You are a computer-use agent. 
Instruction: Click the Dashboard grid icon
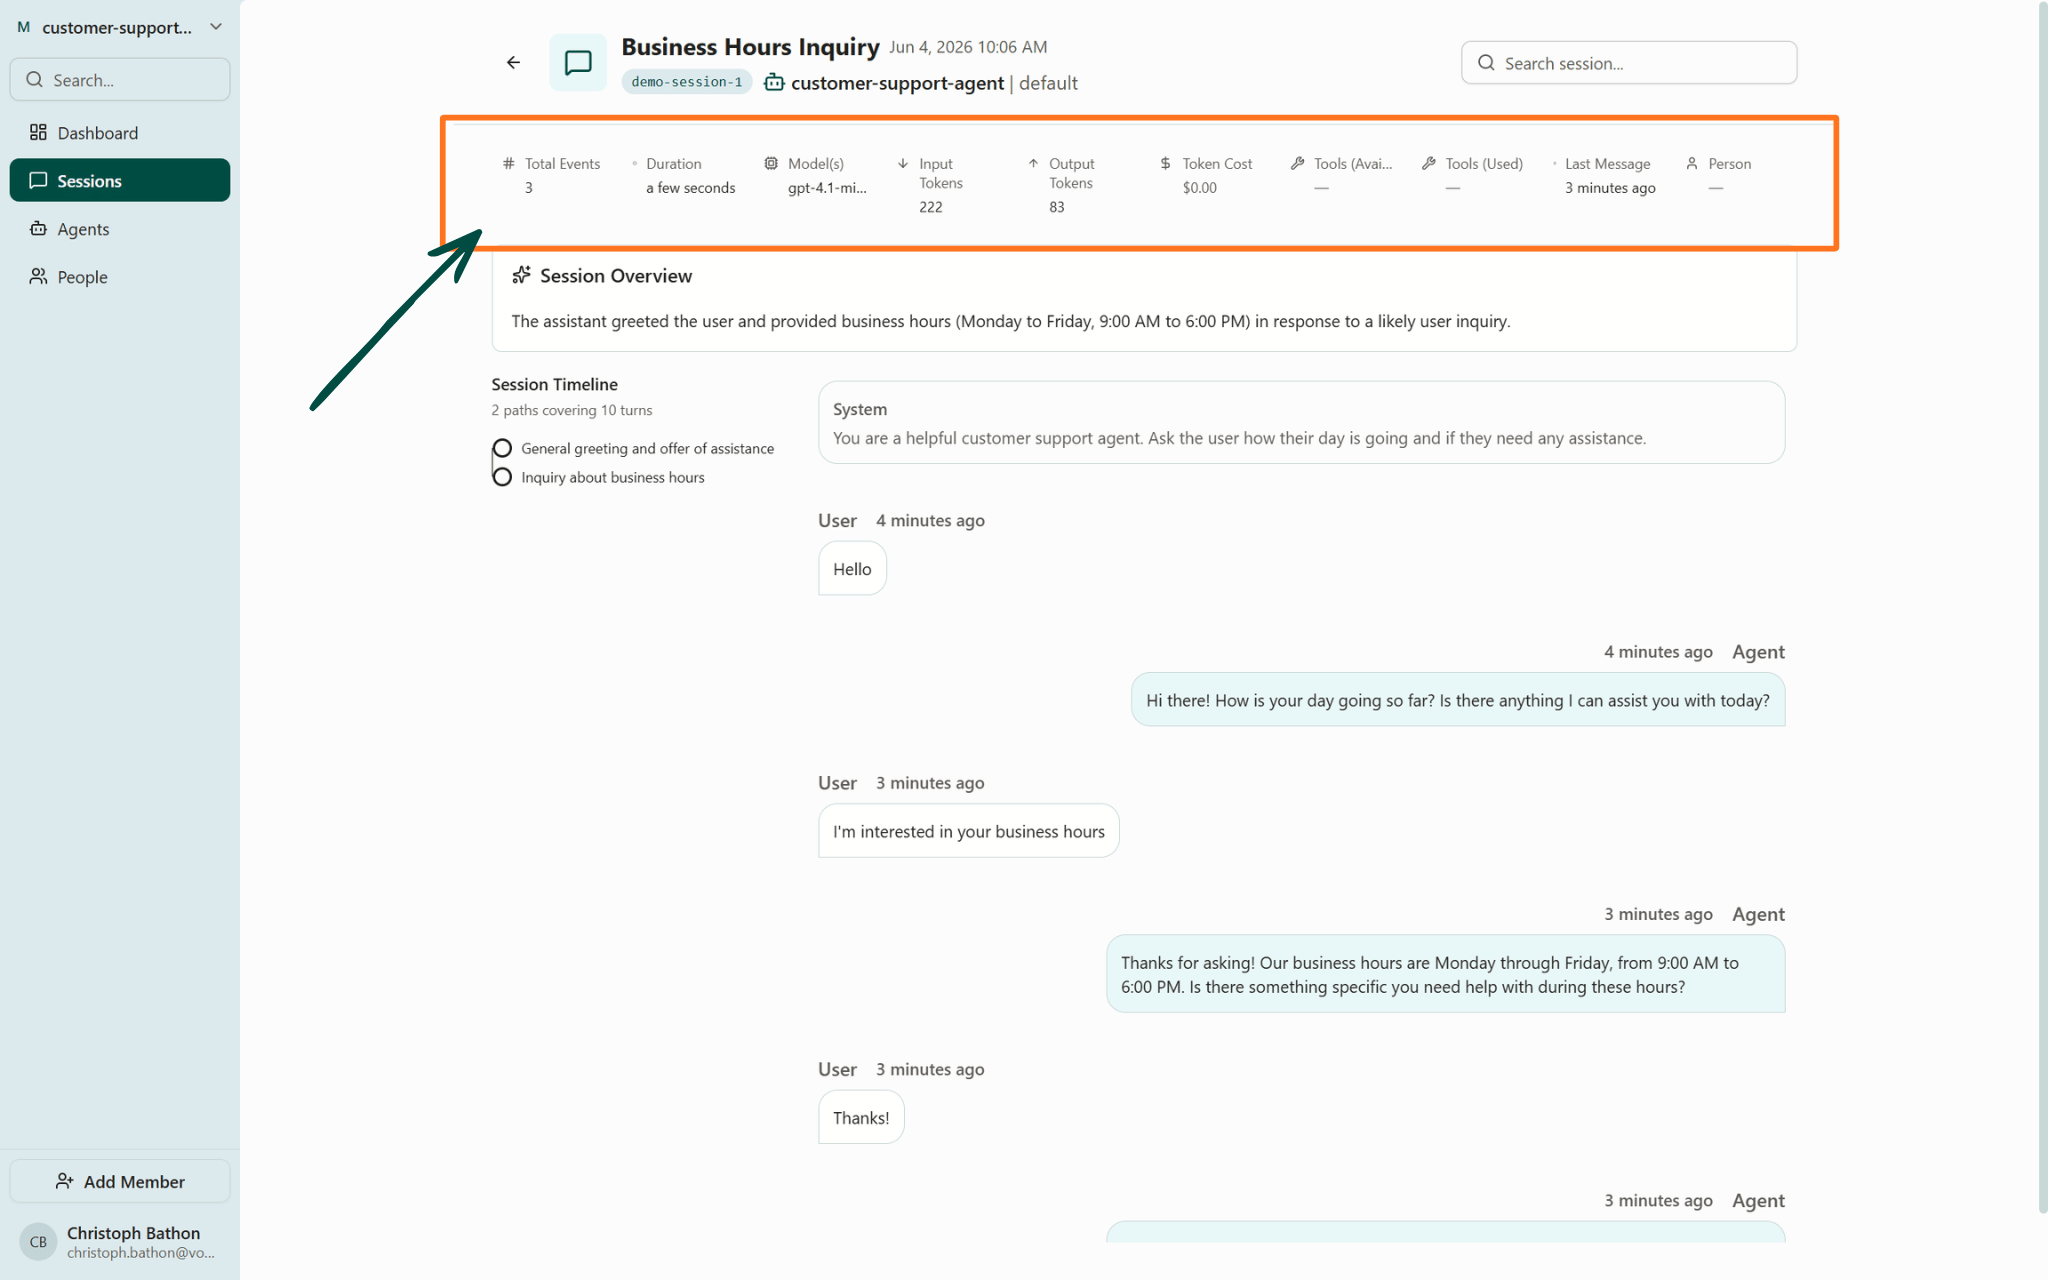point(38,132)
